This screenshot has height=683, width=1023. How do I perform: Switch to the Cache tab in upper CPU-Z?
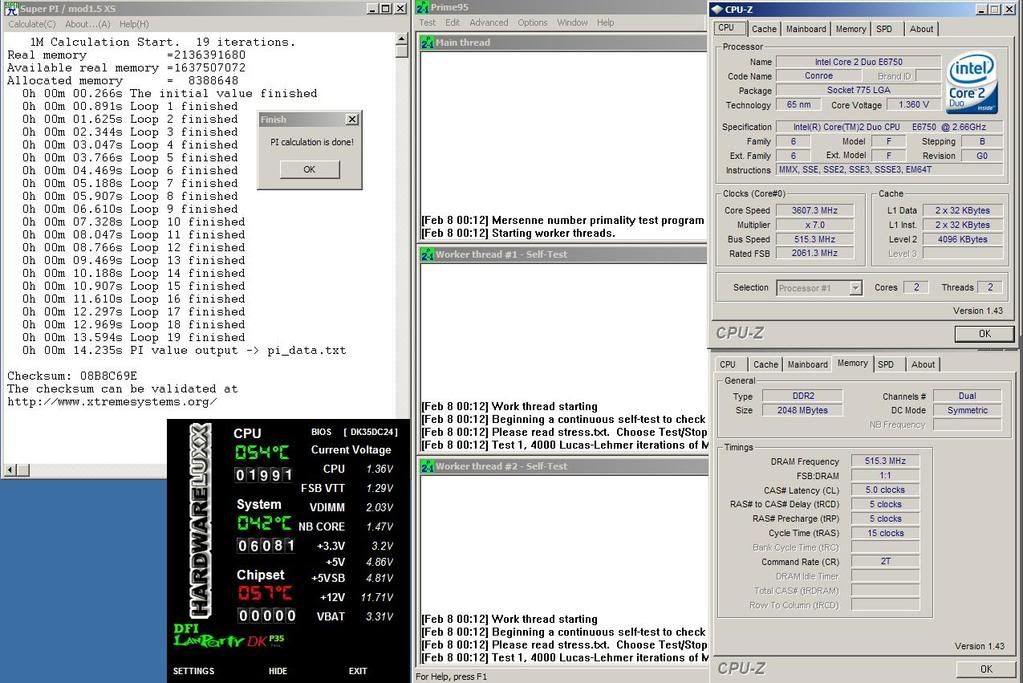coord(764,29)
